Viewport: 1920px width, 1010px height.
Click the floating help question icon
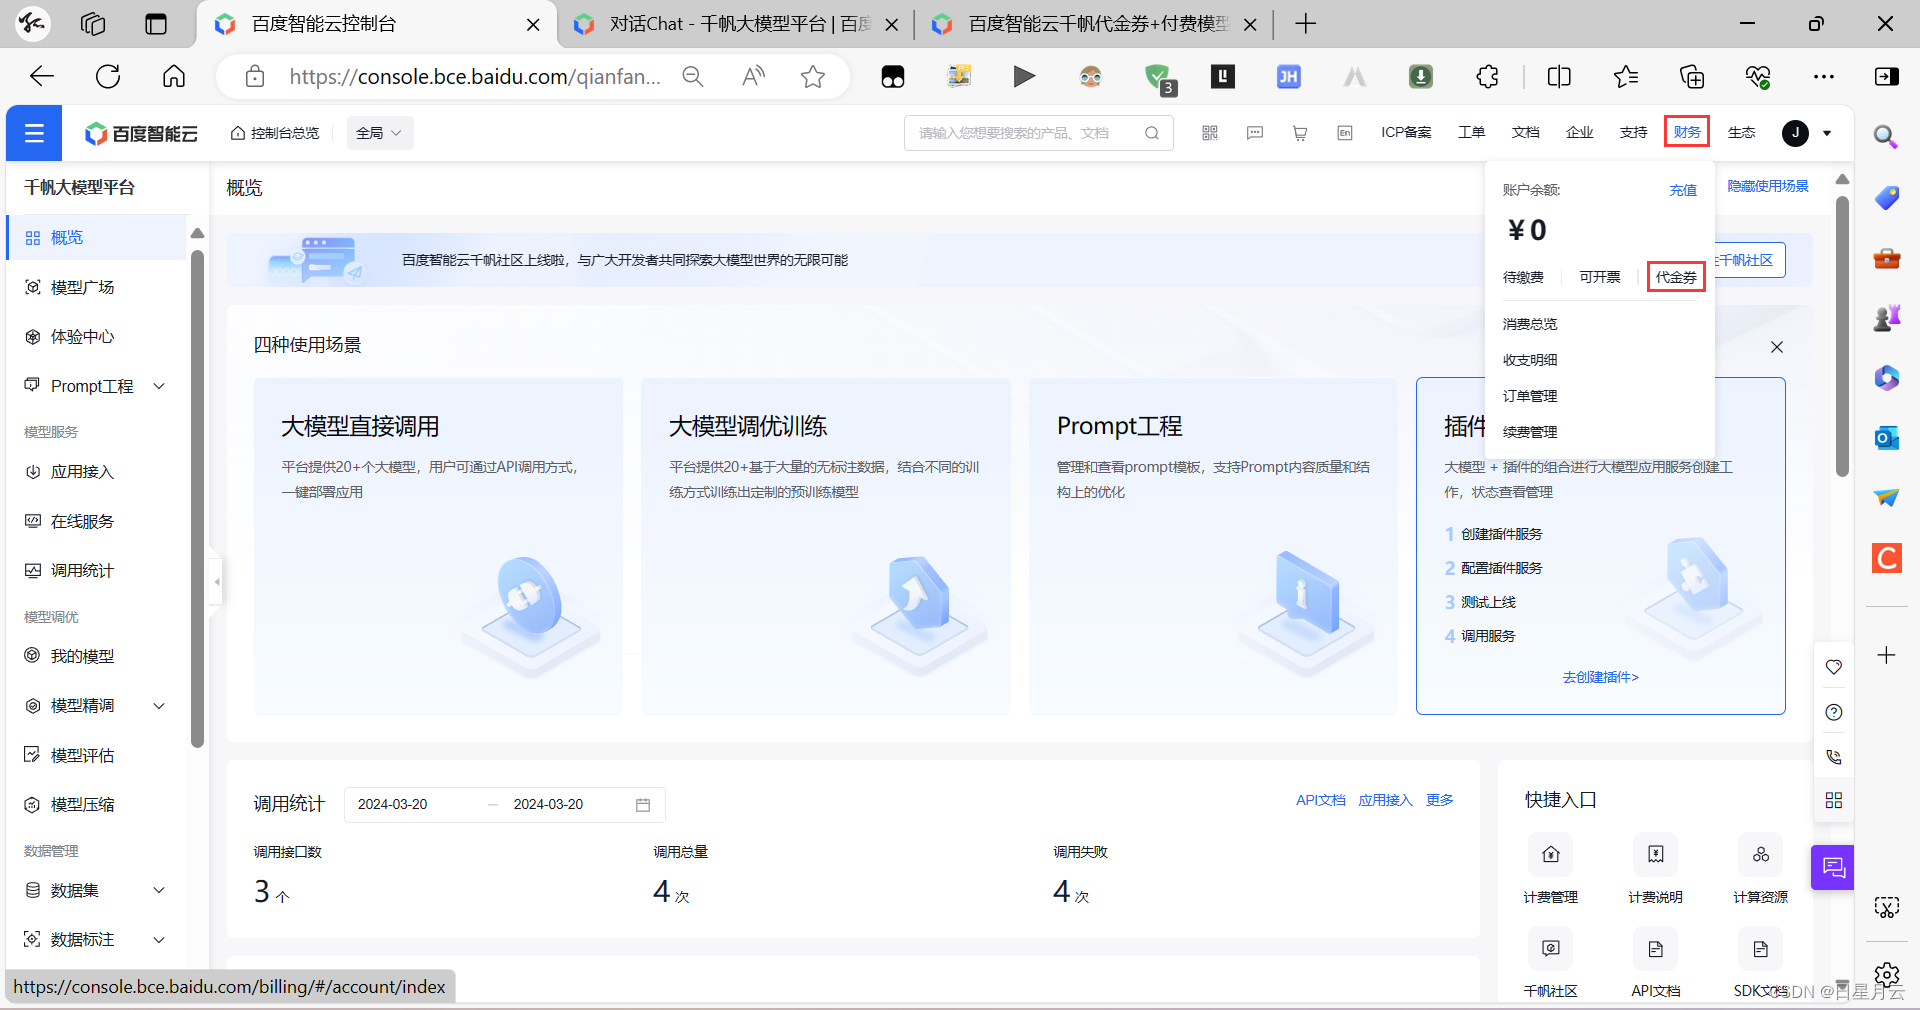pyautogui.click(x=1834, y=712)
